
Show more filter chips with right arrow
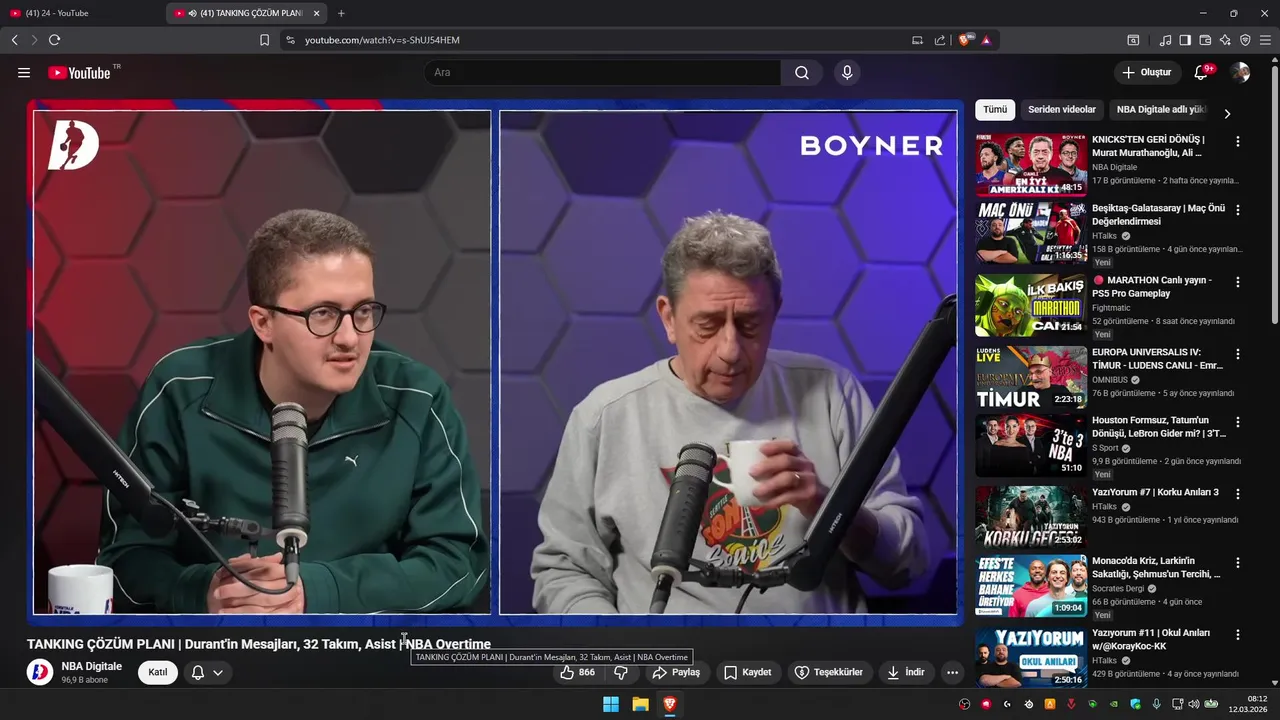pyautogui.click(x=1227, y=113)
